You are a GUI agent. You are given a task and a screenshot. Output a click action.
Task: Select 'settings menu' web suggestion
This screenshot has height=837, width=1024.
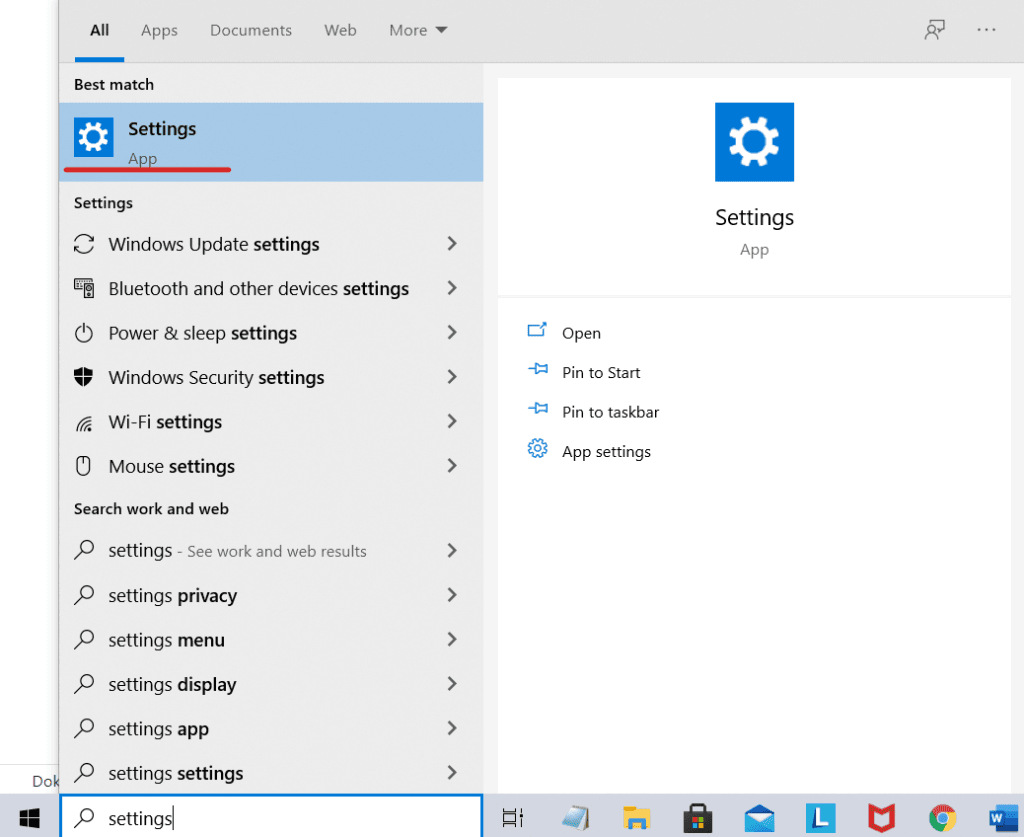[271, 639]
